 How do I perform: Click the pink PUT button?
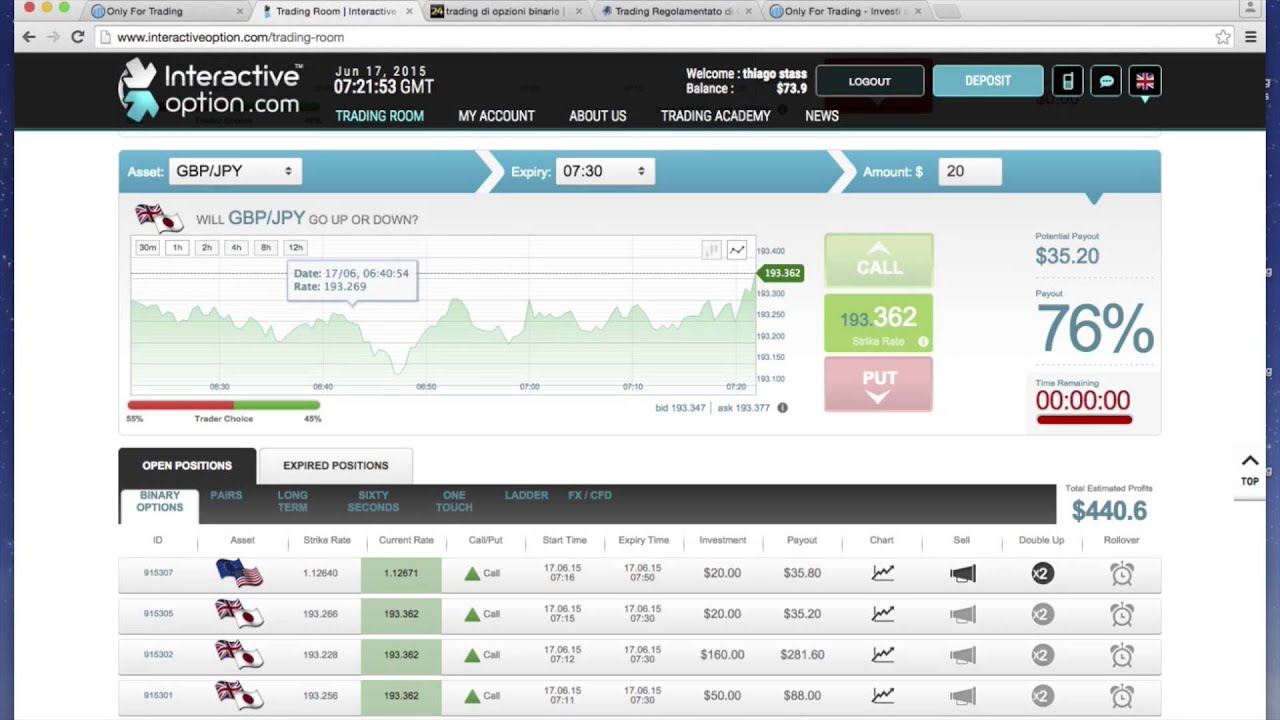tap(879, 384)
